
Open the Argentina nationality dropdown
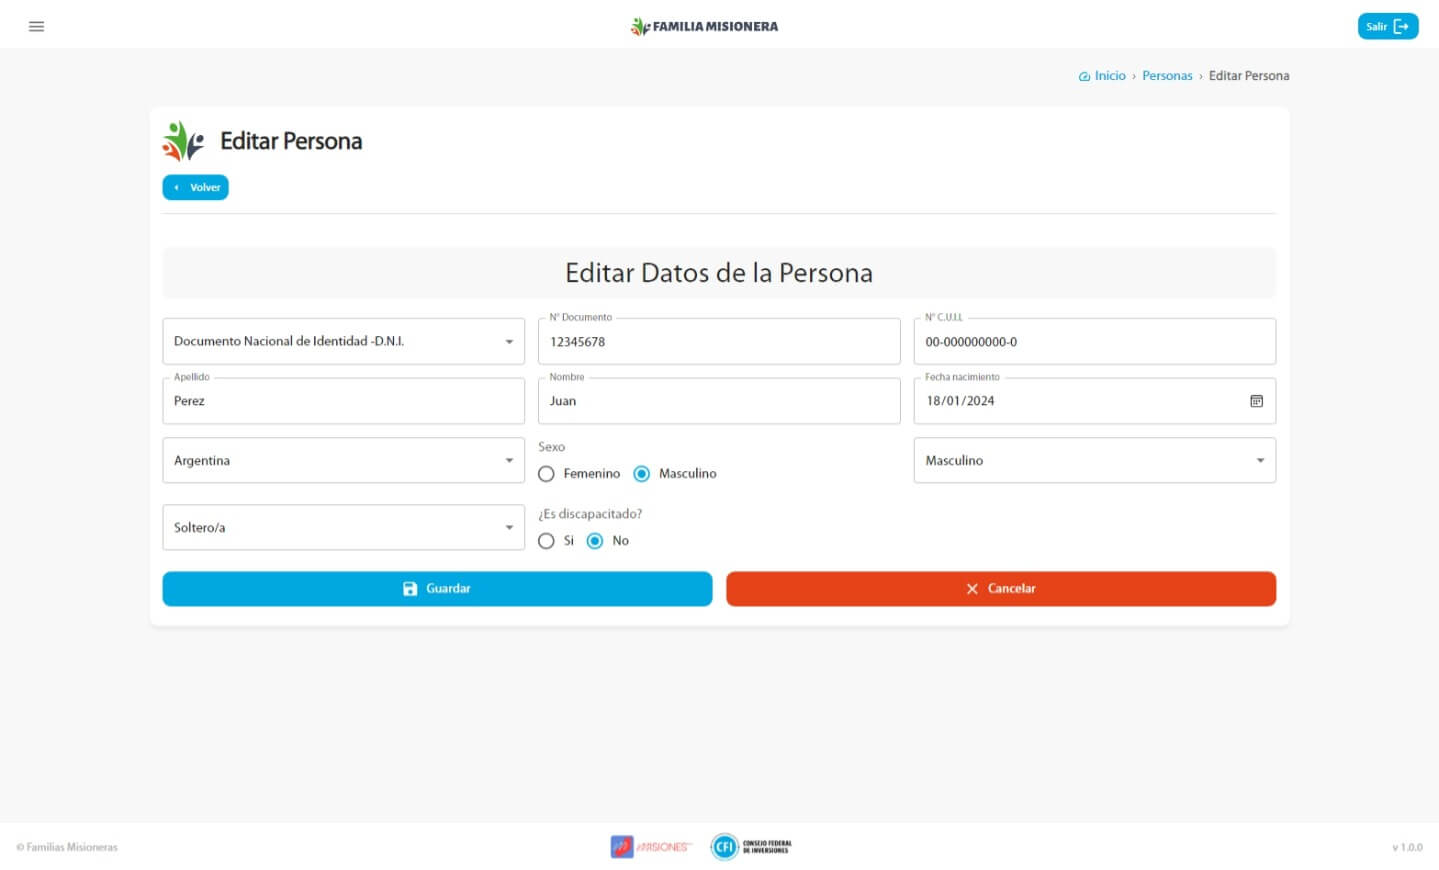coord(343,461)
